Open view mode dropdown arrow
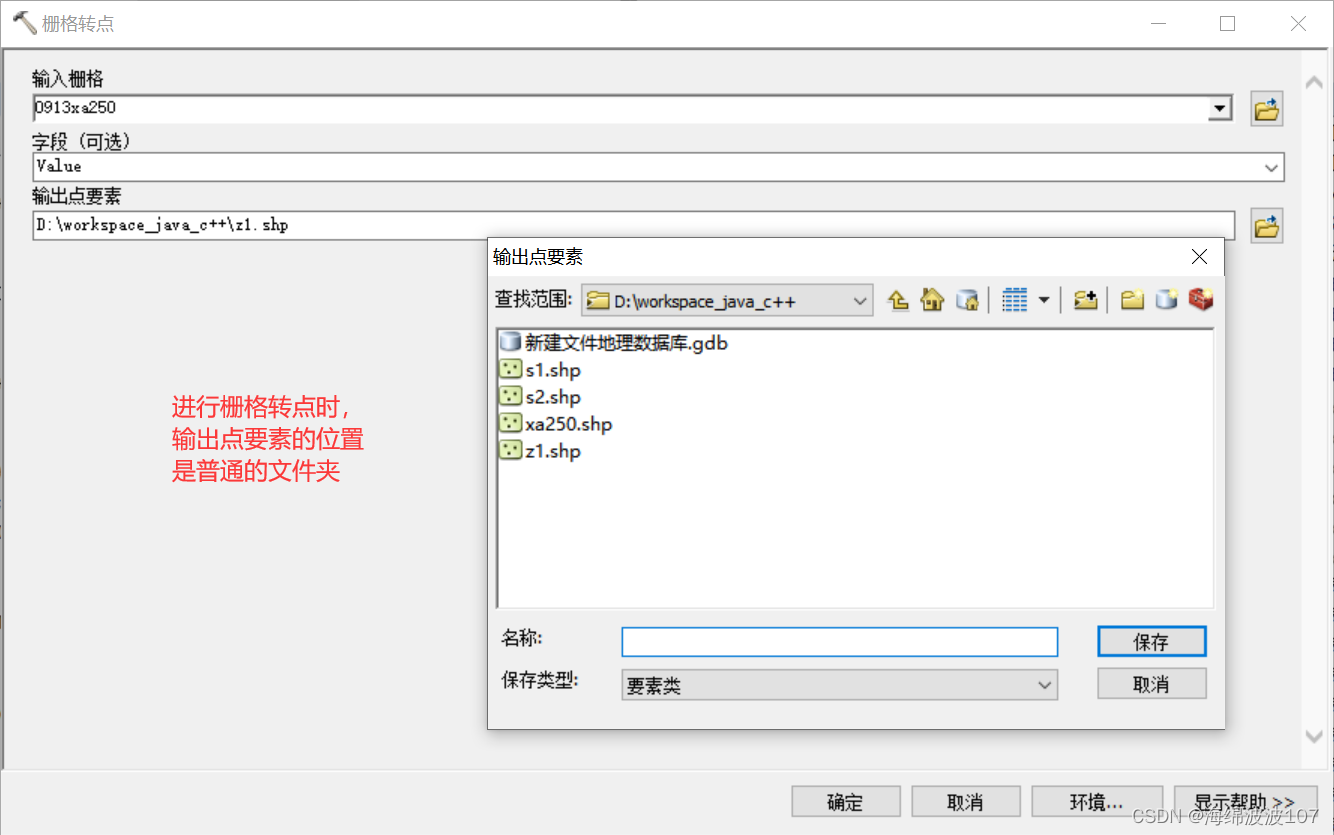The image size is (1334, 835). coord(1044,300)
